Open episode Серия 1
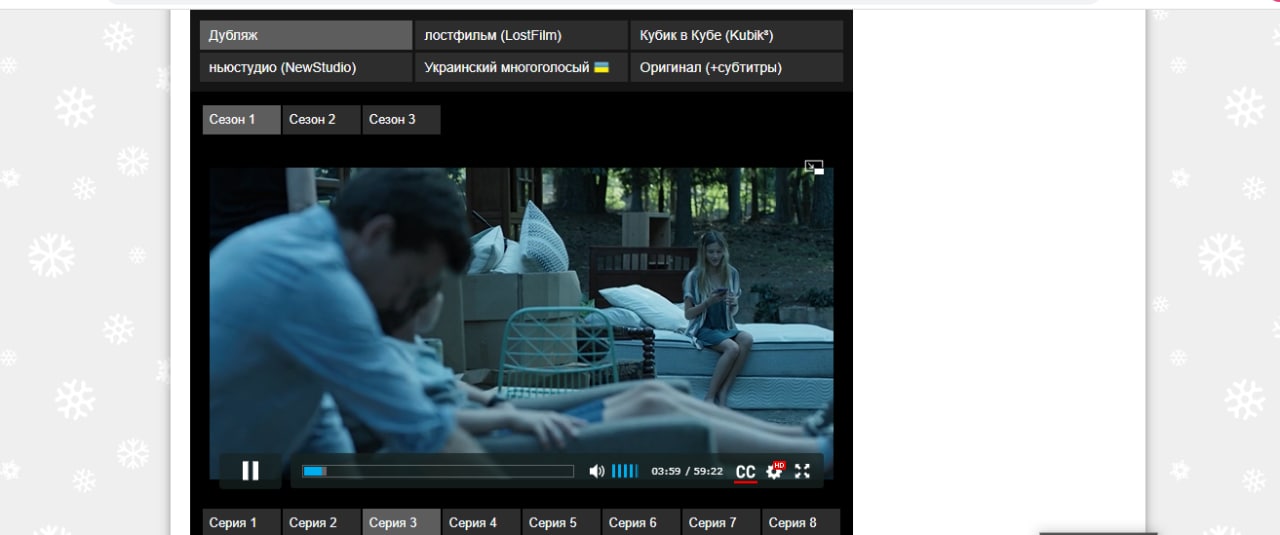This screenshot has height=535, width=1280. [241, 522]
